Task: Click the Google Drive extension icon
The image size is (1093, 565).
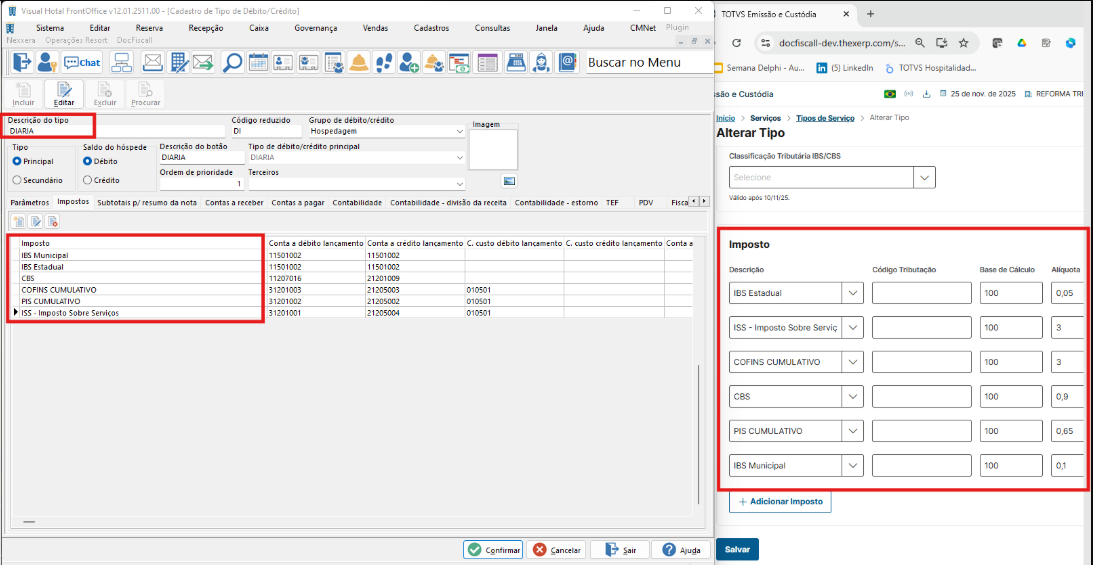Action: pos(1022,43)
